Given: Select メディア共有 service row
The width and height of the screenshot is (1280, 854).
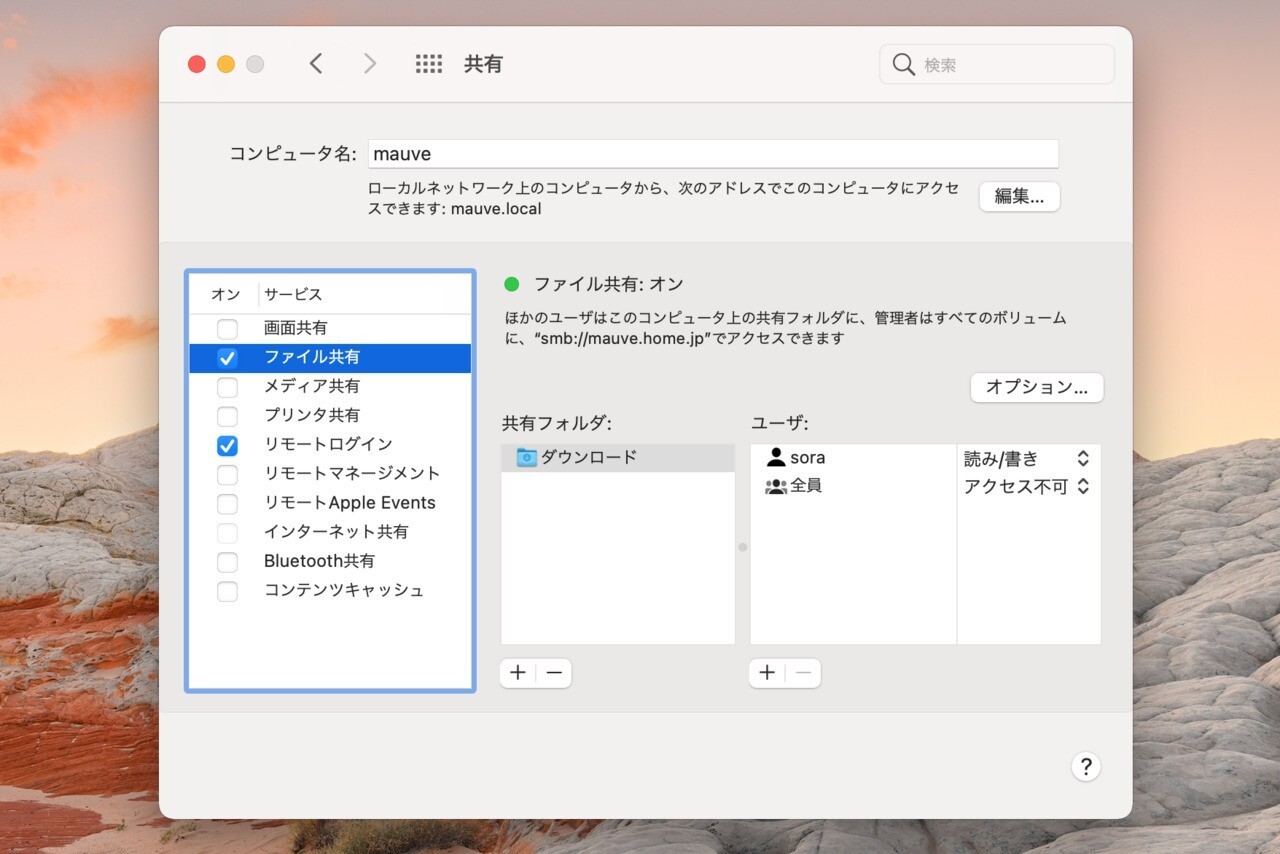Looking at the screenshot, I should [x=312, y=386].
